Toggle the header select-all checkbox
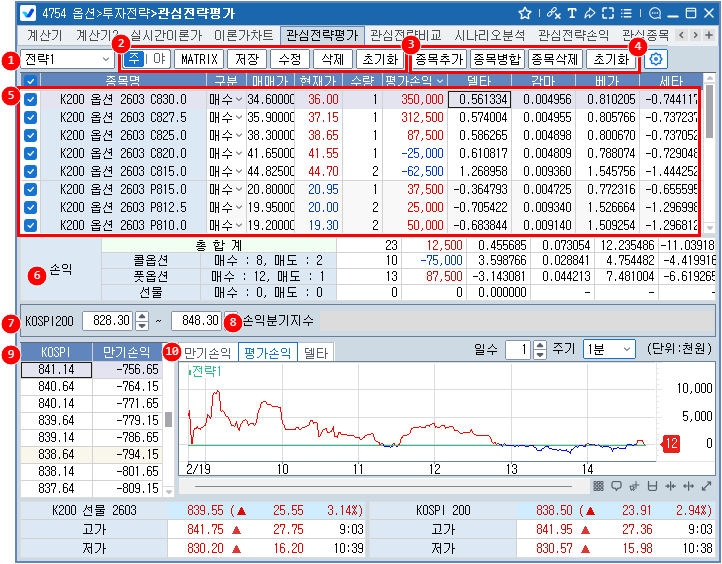 (x=31, y=80)
